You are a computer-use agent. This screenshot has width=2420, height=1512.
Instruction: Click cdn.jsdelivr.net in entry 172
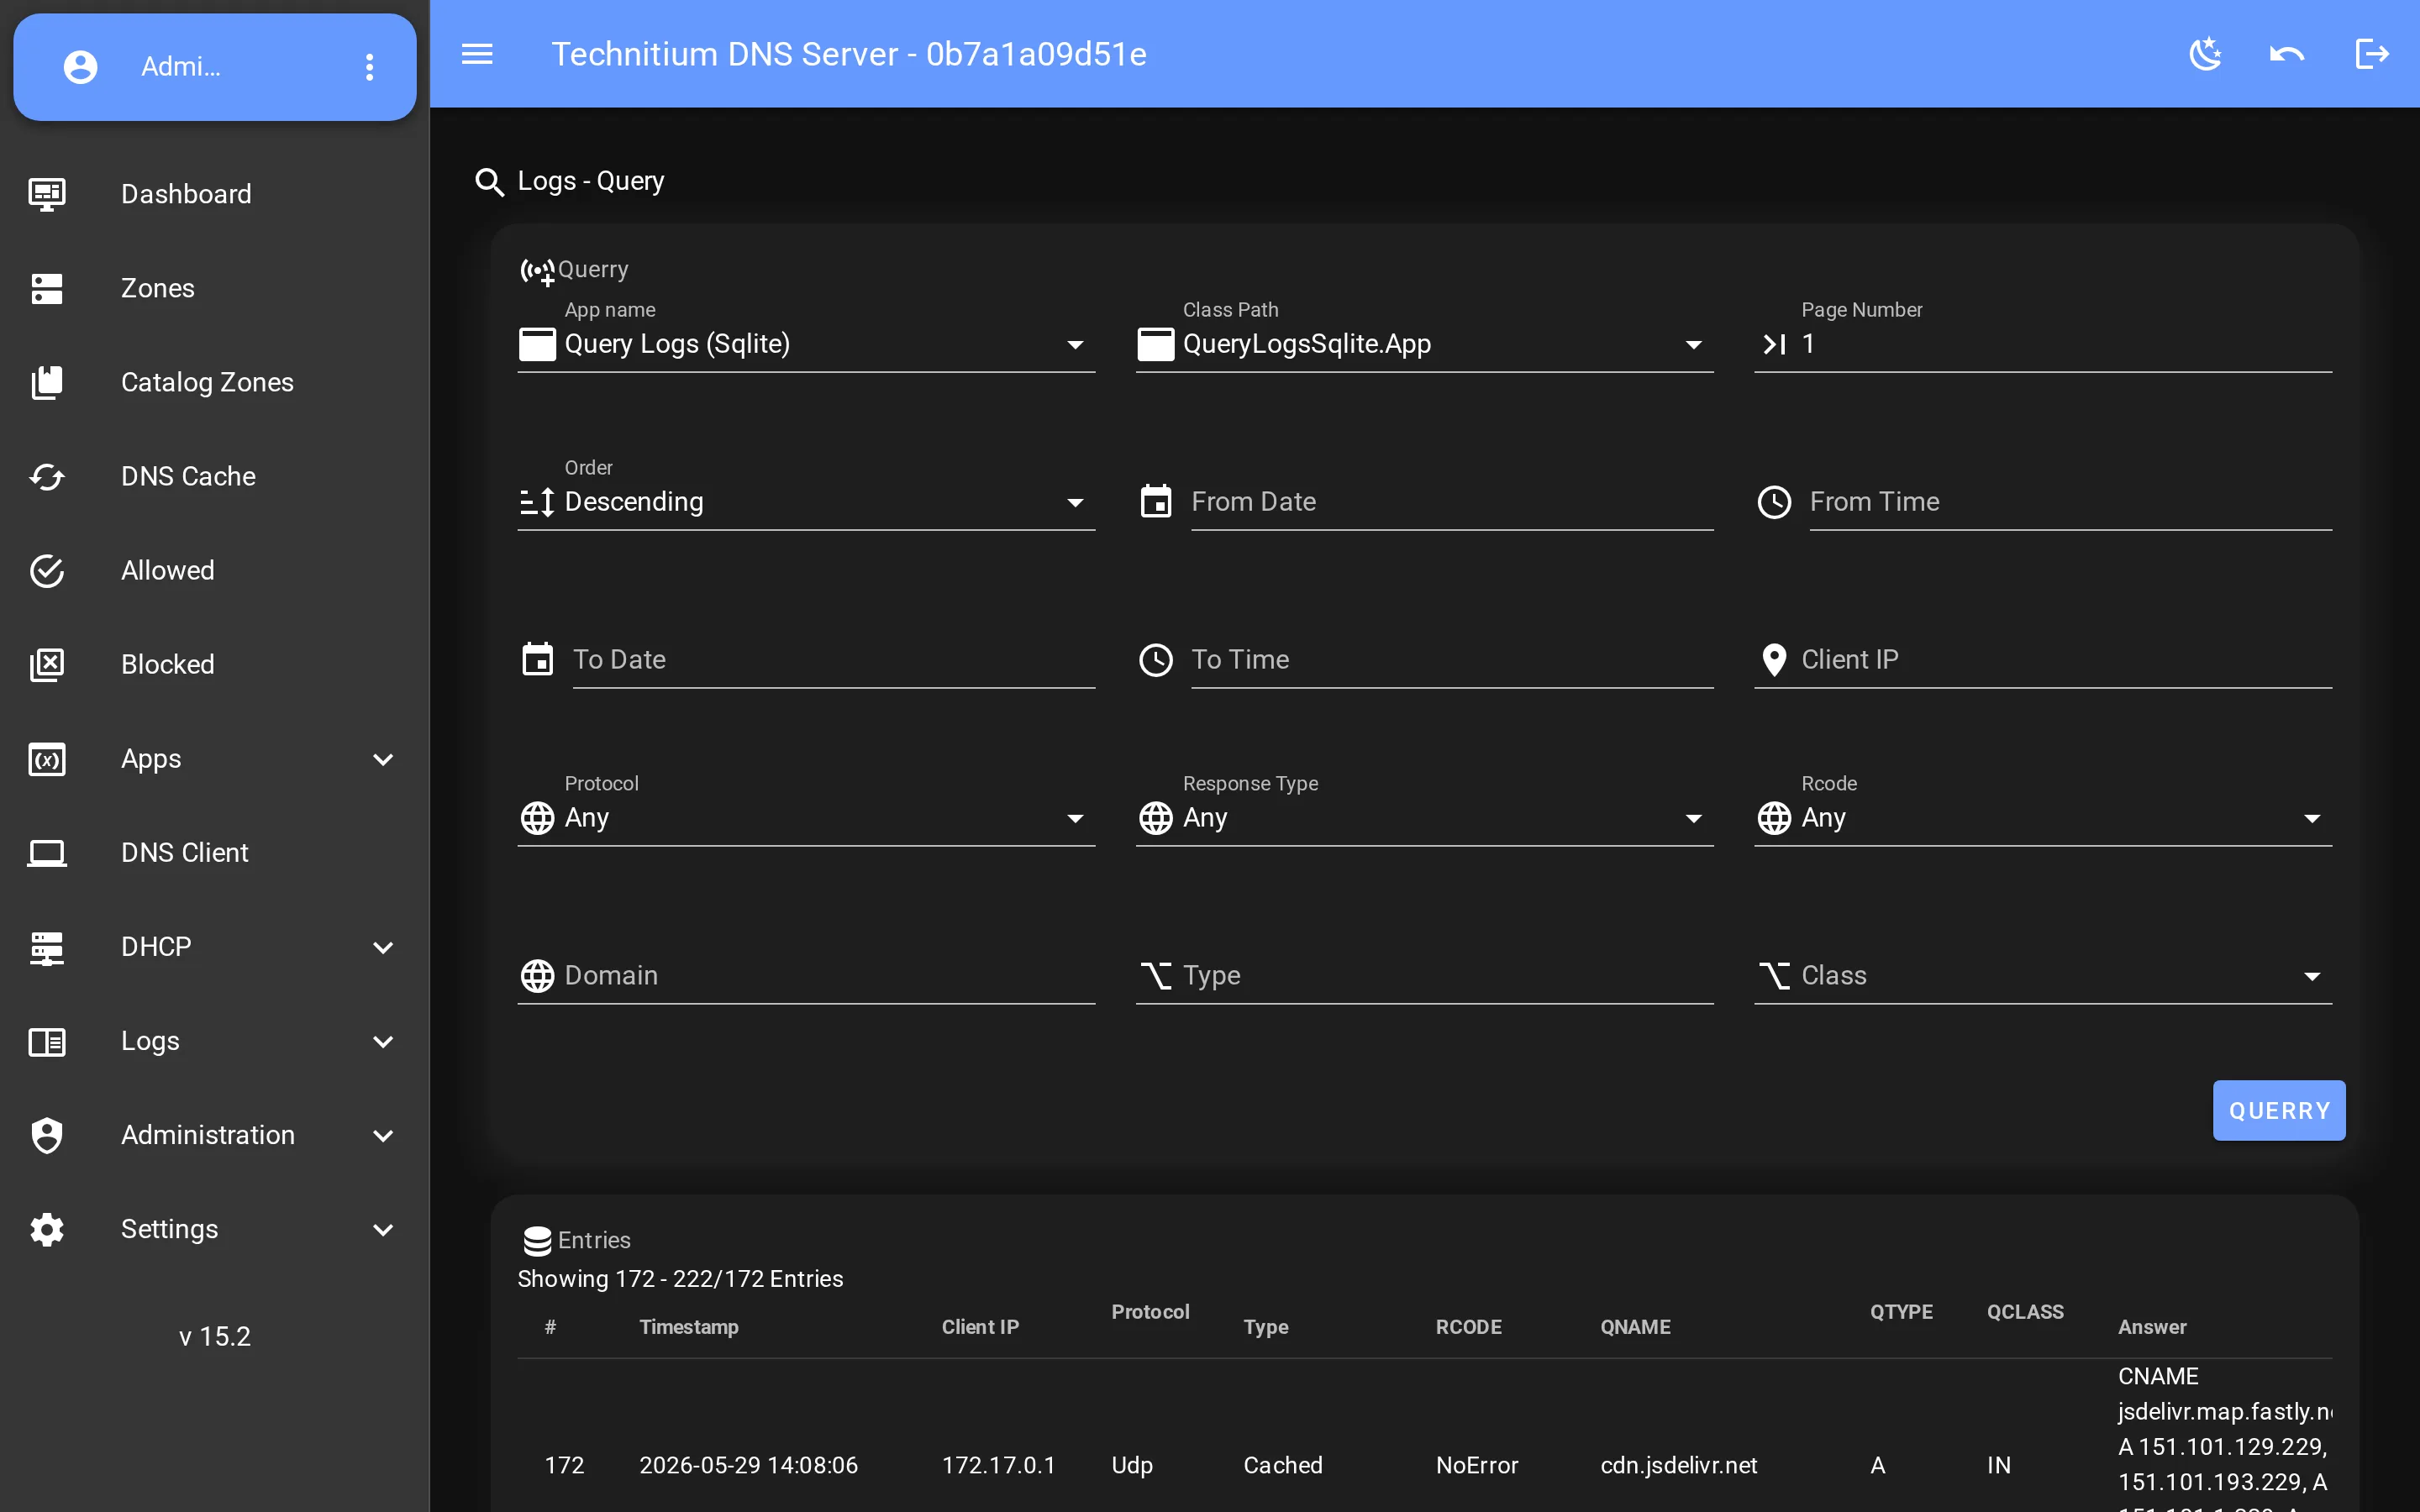point(1678,1465)
